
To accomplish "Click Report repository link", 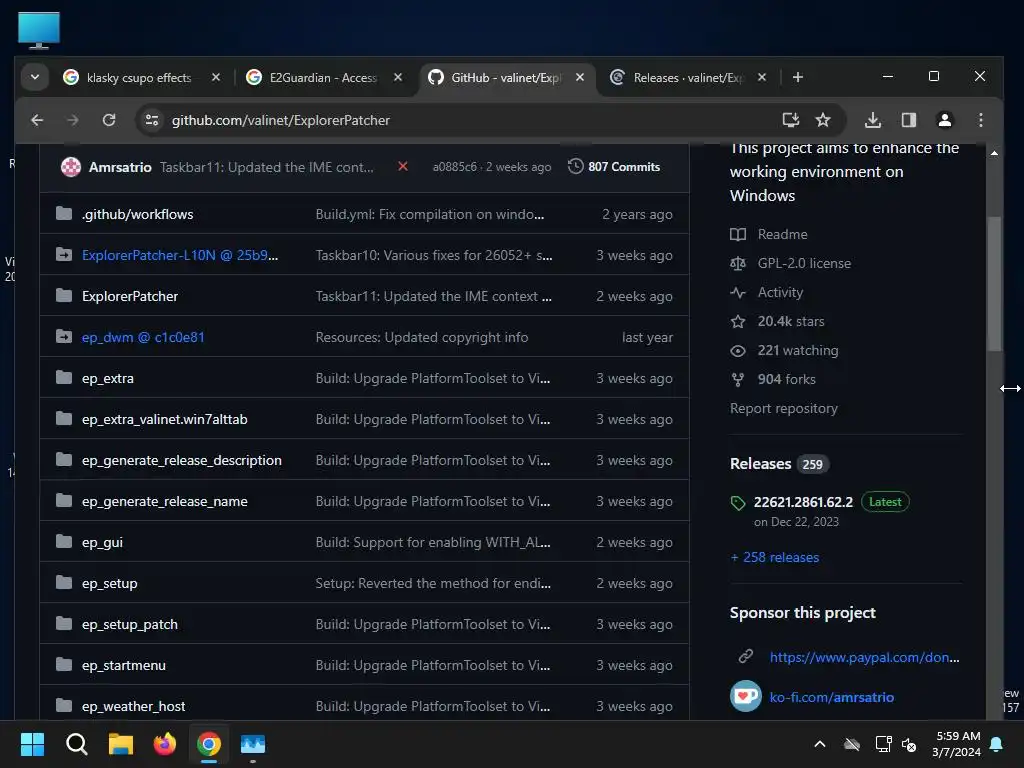I will [784, 409].
